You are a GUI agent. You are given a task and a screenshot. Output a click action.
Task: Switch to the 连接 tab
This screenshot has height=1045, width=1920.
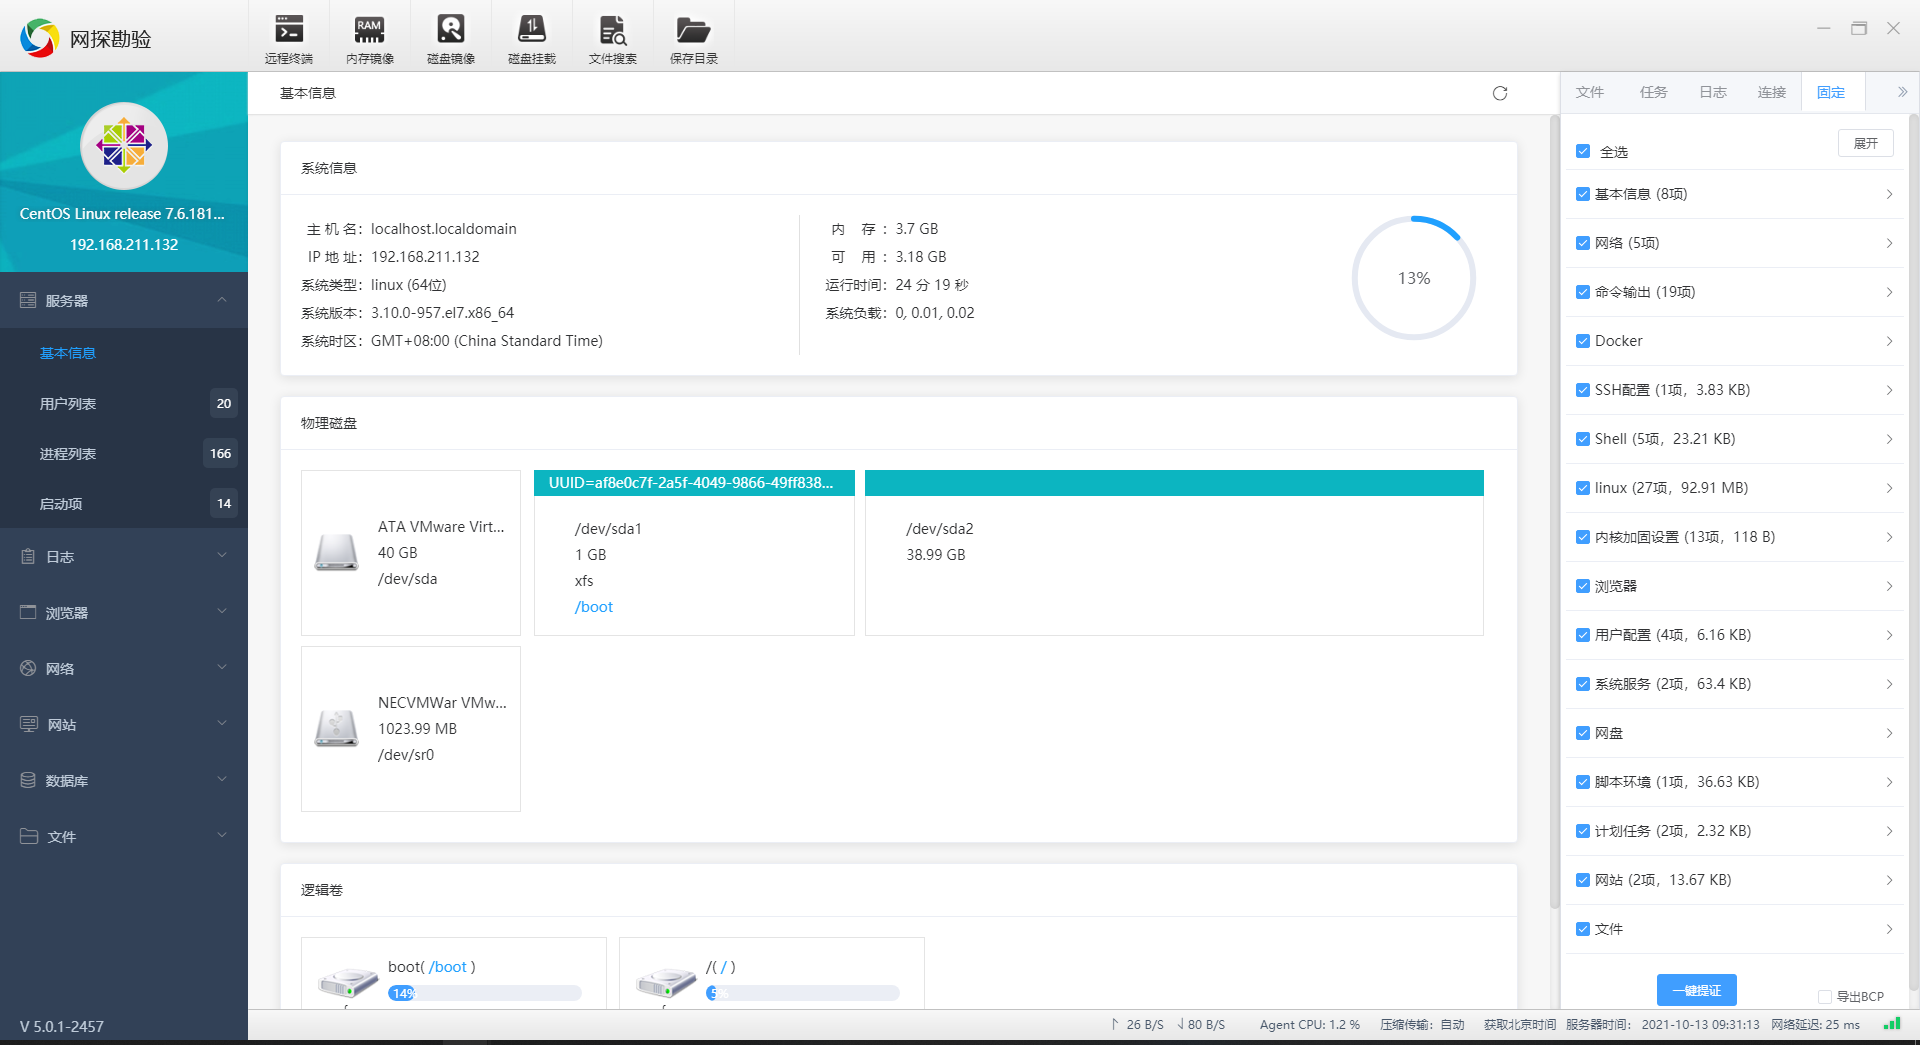click(x=1772, y=92)
